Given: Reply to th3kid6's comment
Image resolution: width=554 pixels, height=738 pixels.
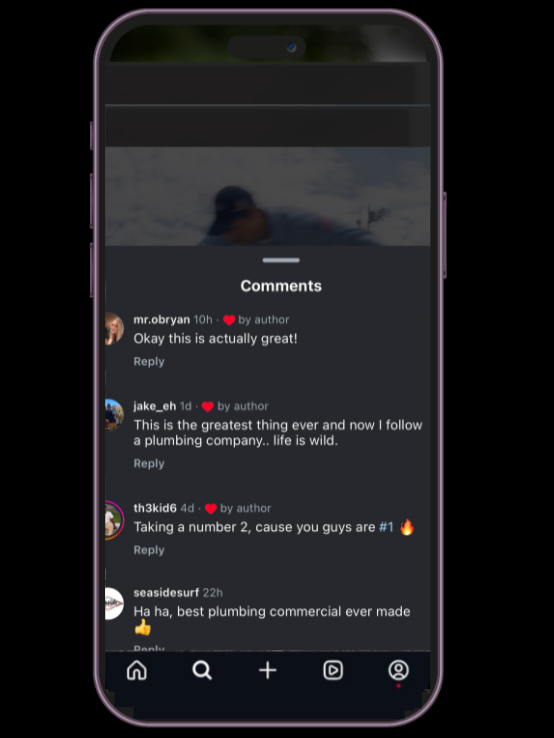Looking at the screenshot, I should click(149, 550).
